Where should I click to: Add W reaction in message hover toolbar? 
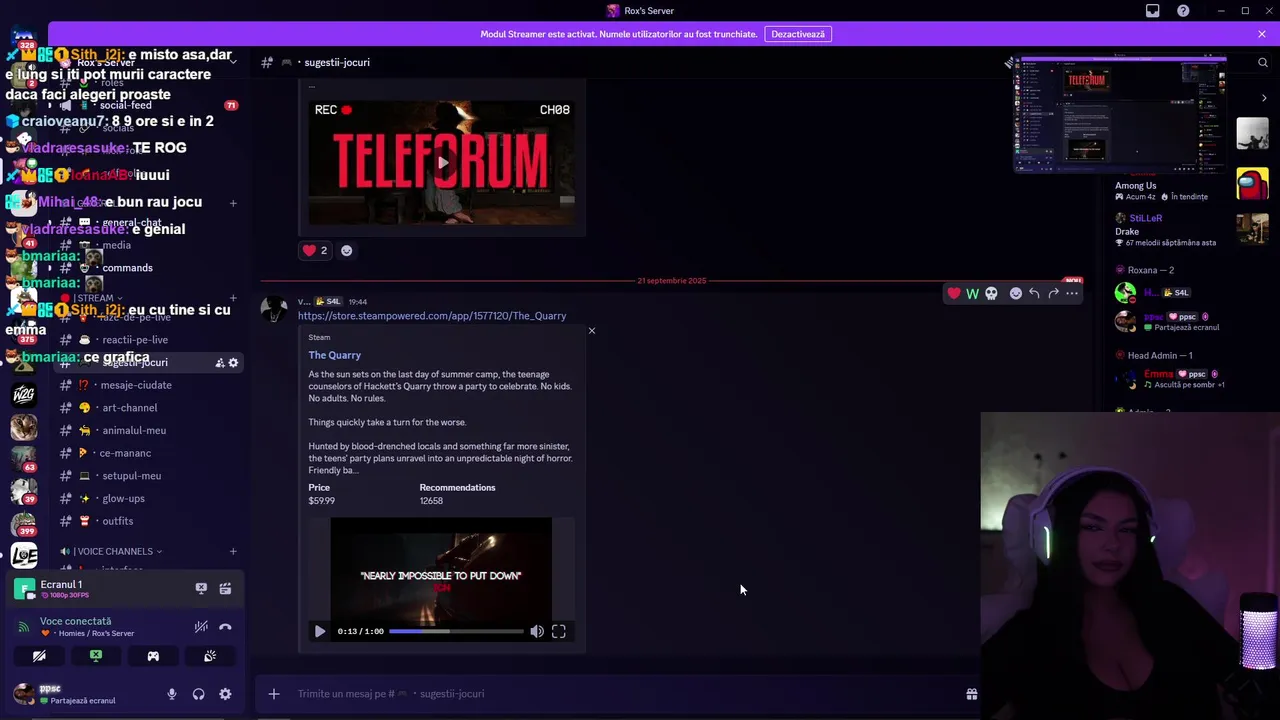(972, 293)
